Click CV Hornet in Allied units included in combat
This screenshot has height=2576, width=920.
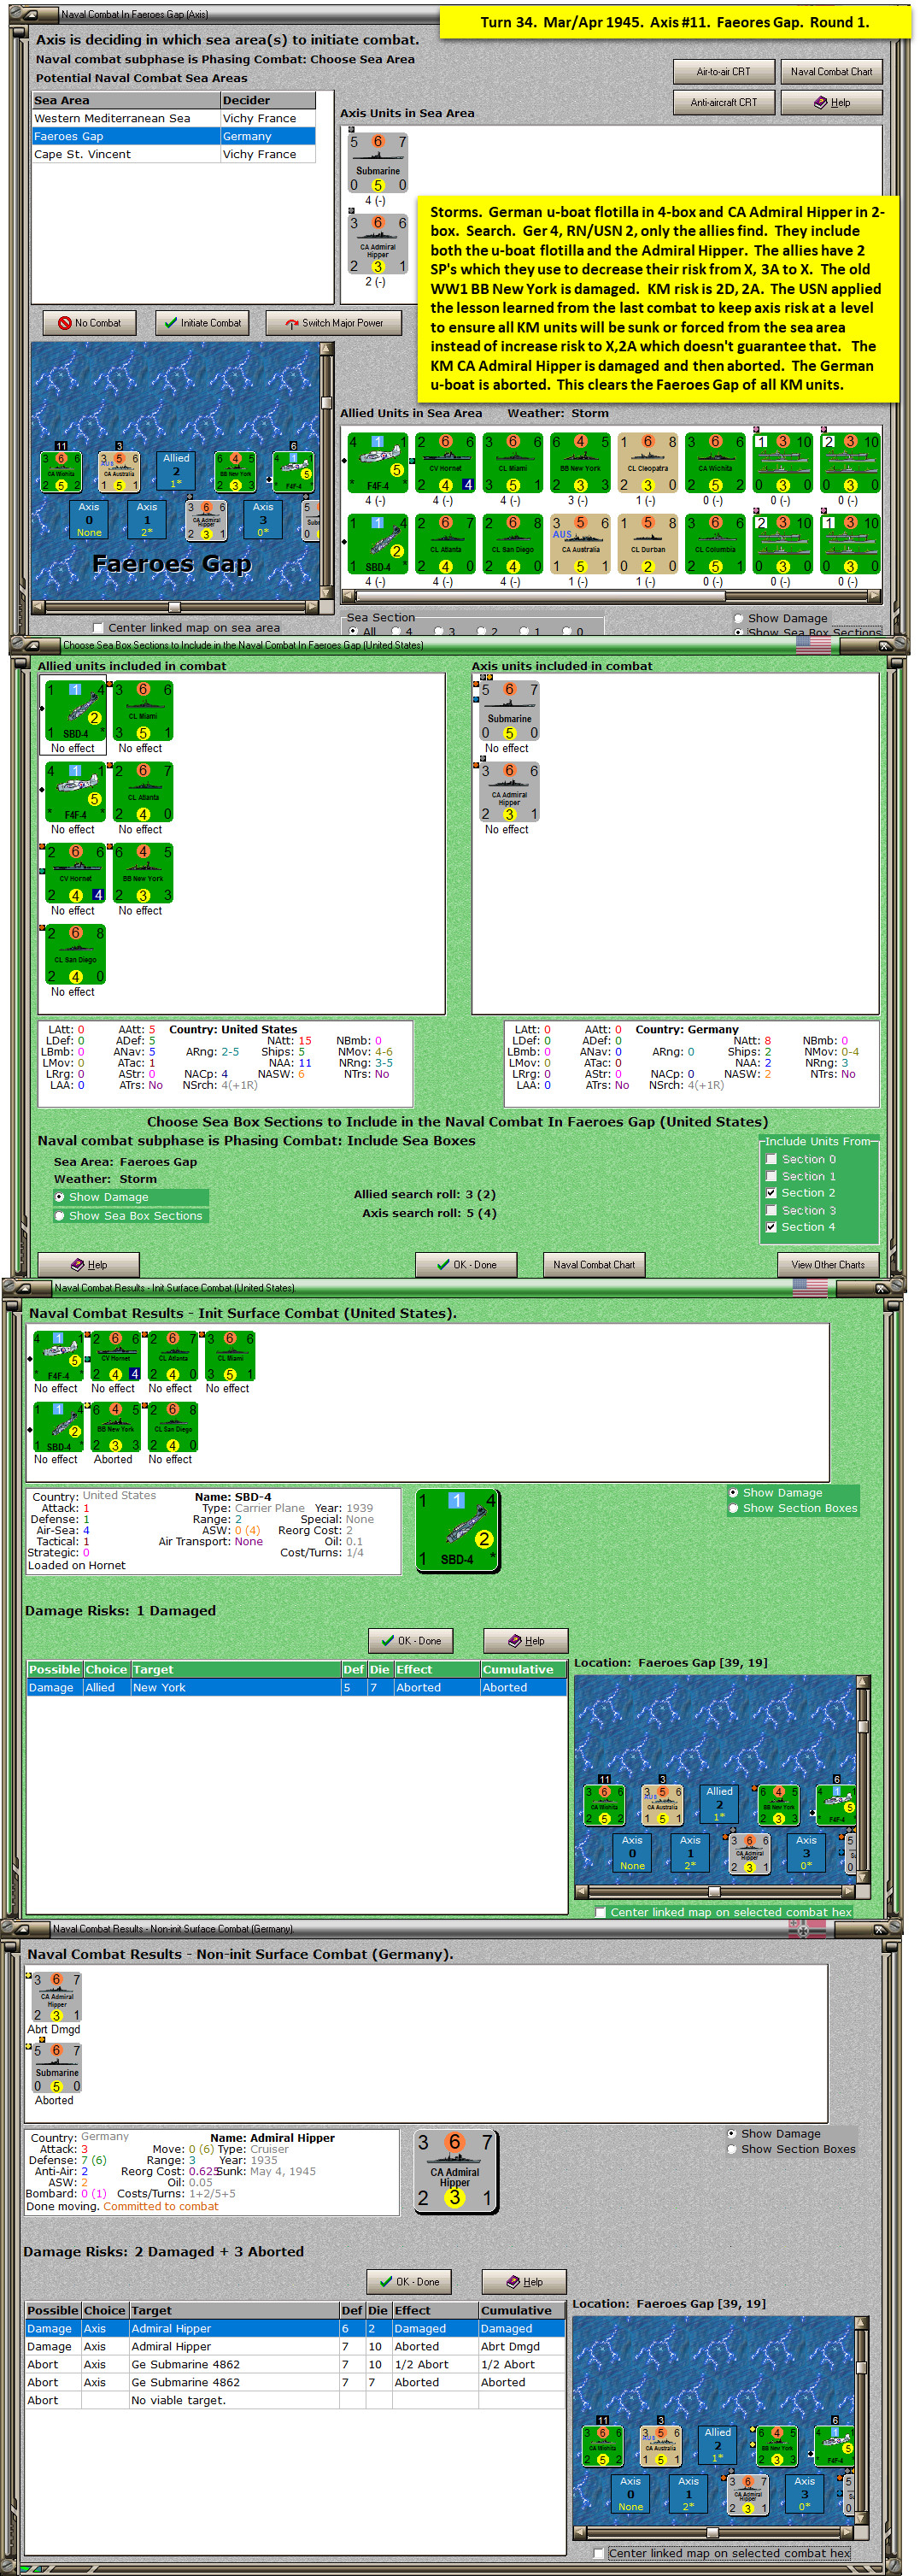point(75,873)
